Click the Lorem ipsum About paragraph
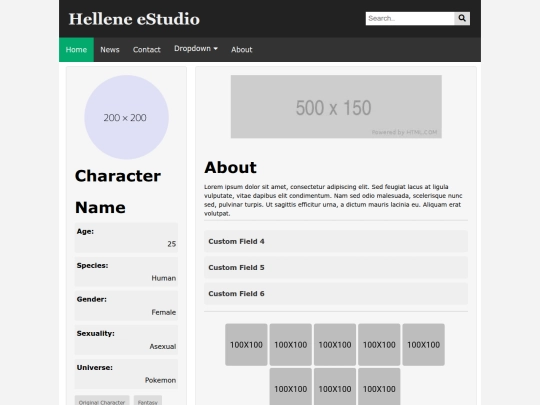540x405 pixels. [x=333, y=200]
